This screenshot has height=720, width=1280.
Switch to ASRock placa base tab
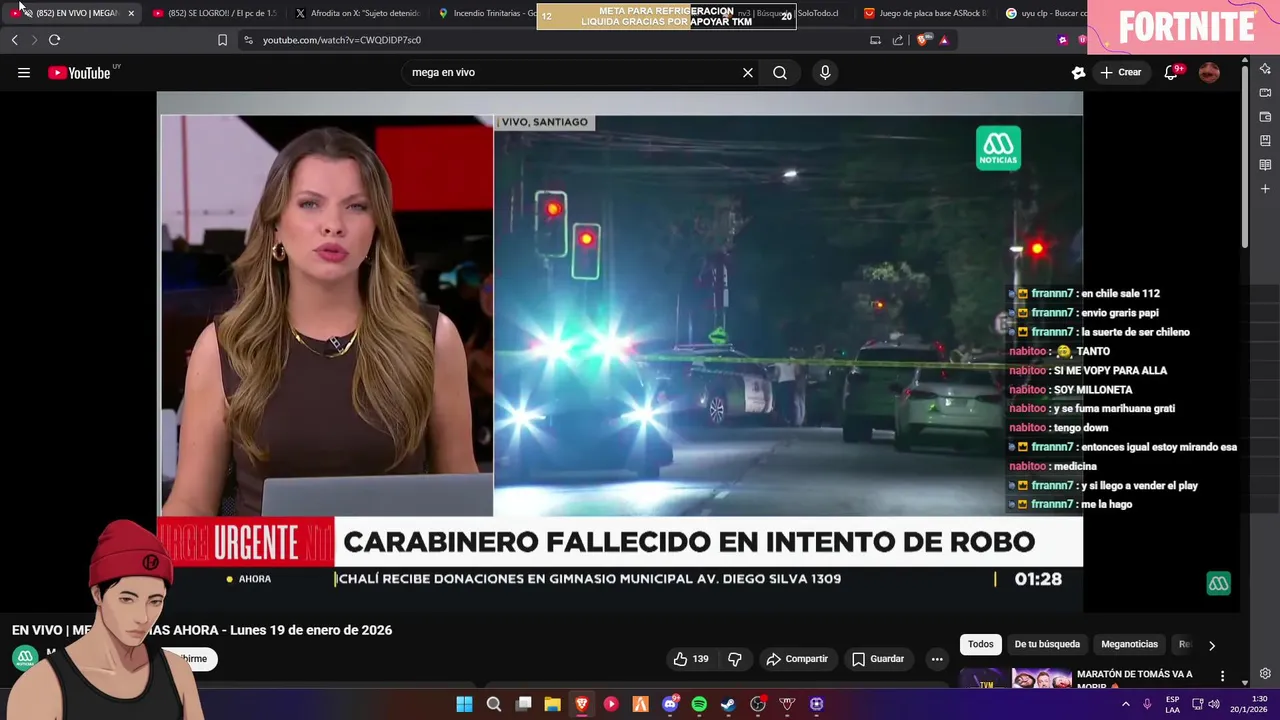(x=926, y=13)
